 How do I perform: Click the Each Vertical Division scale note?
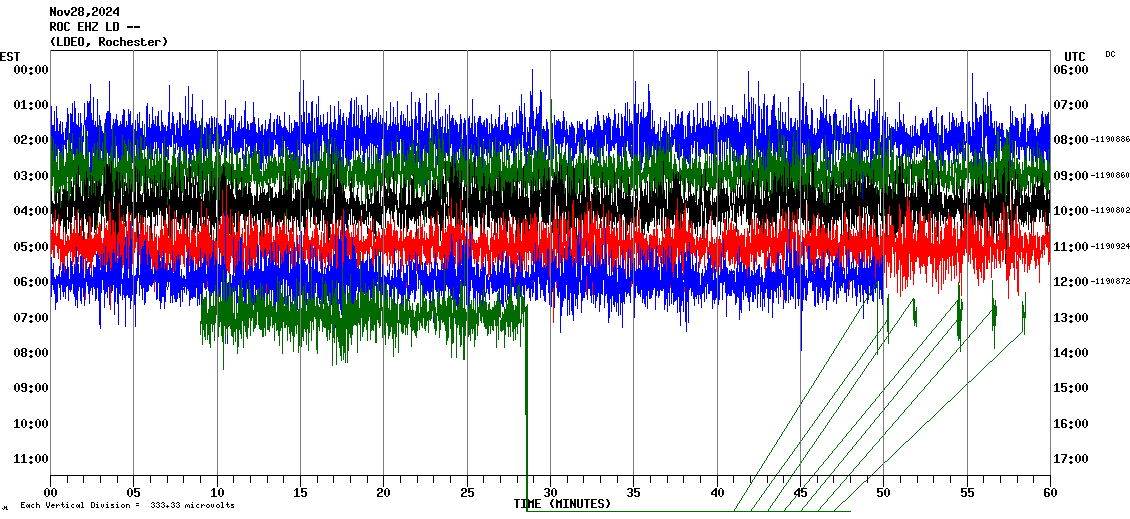[127, 505]
